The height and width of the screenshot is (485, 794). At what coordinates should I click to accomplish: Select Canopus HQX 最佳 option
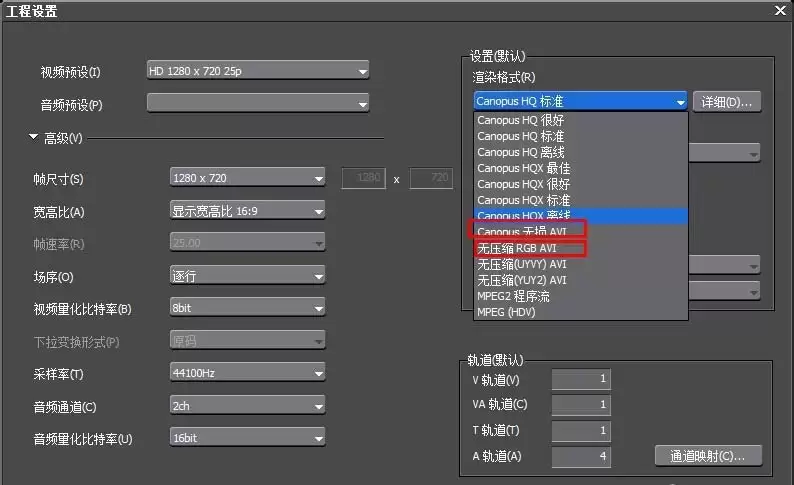pos(581,168)
